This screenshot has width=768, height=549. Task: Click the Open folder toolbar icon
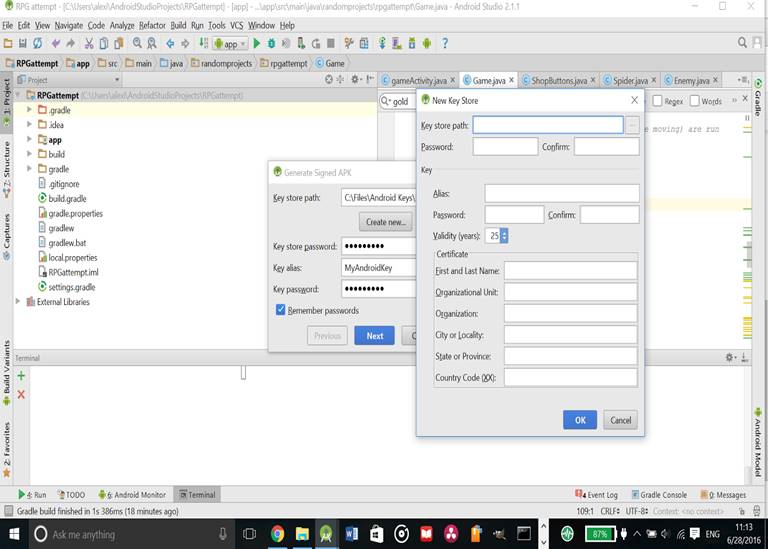coord(8,44)
